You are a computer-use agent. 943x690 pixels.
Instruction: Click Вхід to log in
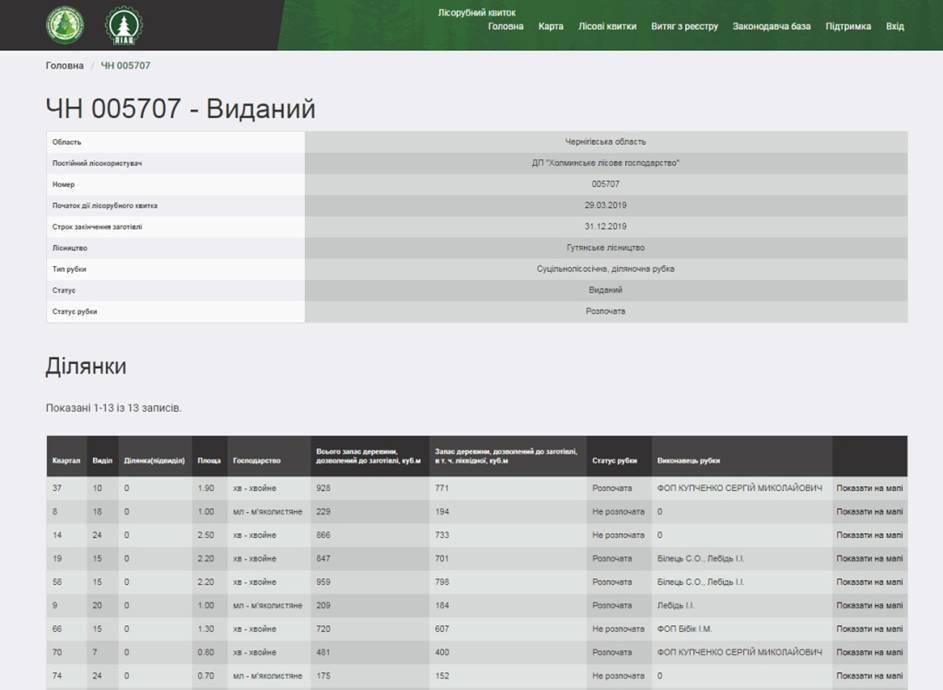point(895,26)
